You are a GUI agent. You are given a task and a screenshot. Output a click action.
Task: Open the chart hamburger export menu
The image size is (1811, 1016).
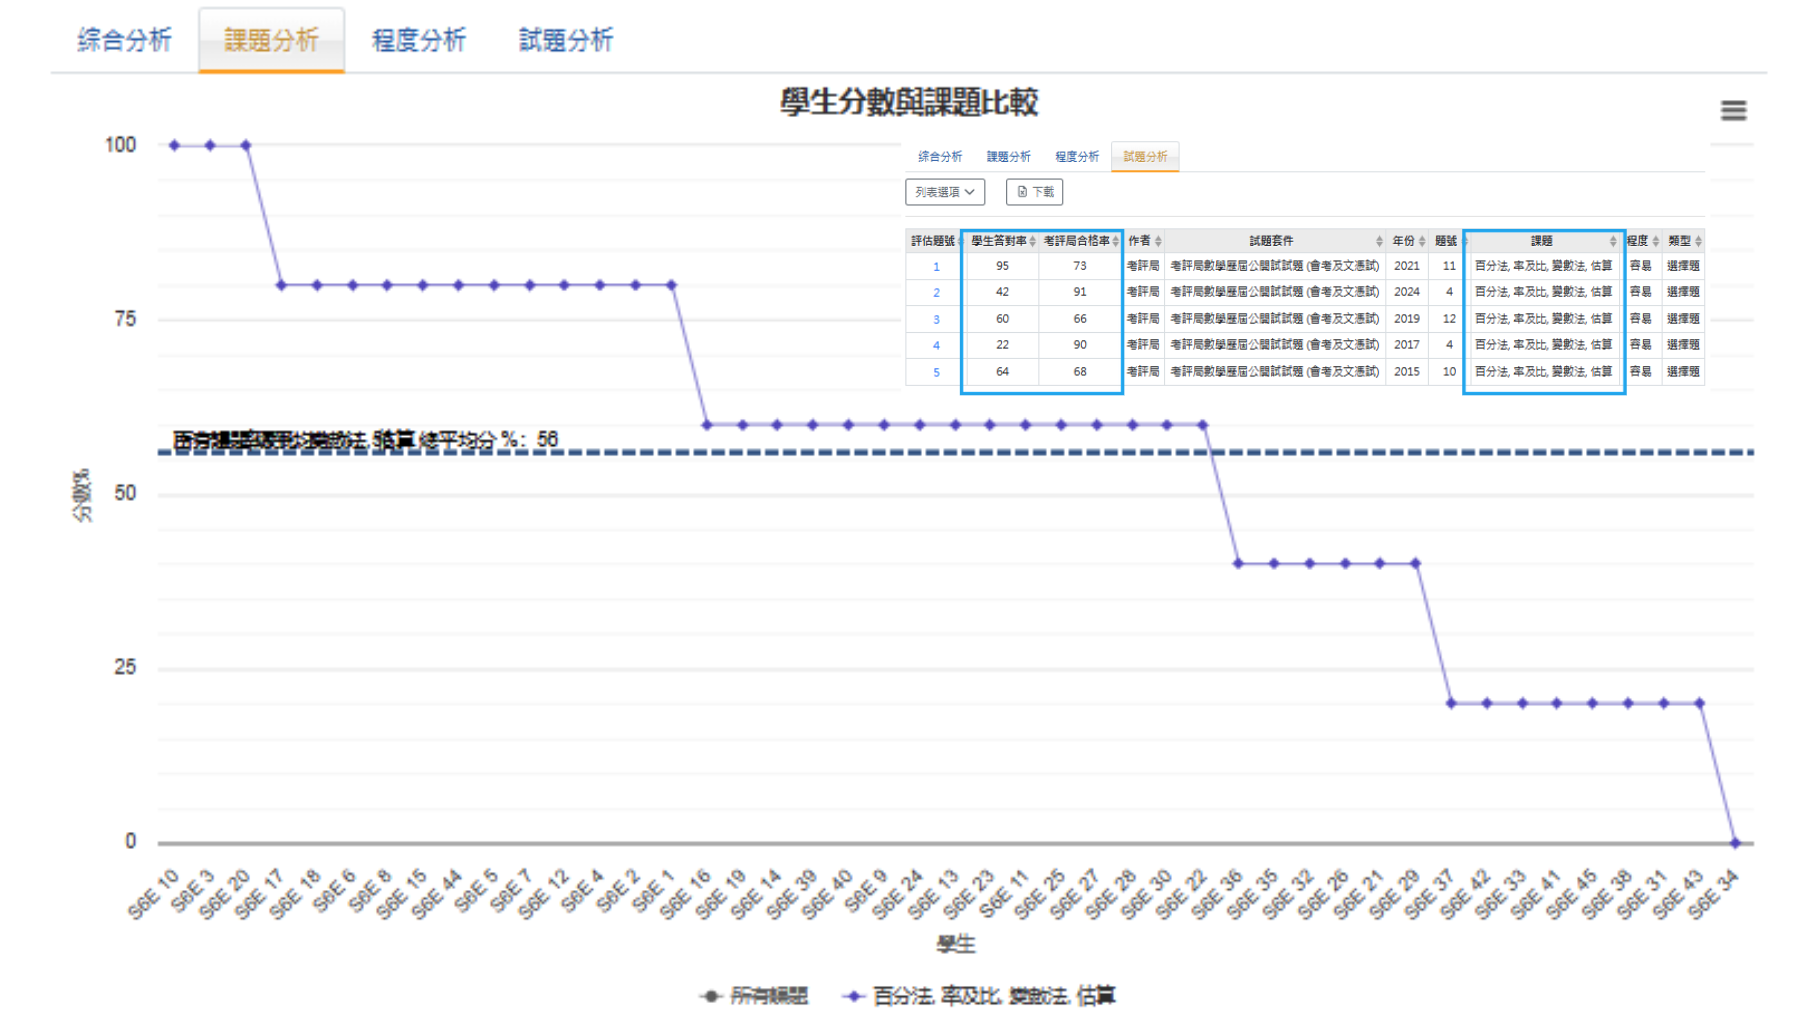(x=1735, y=111)
